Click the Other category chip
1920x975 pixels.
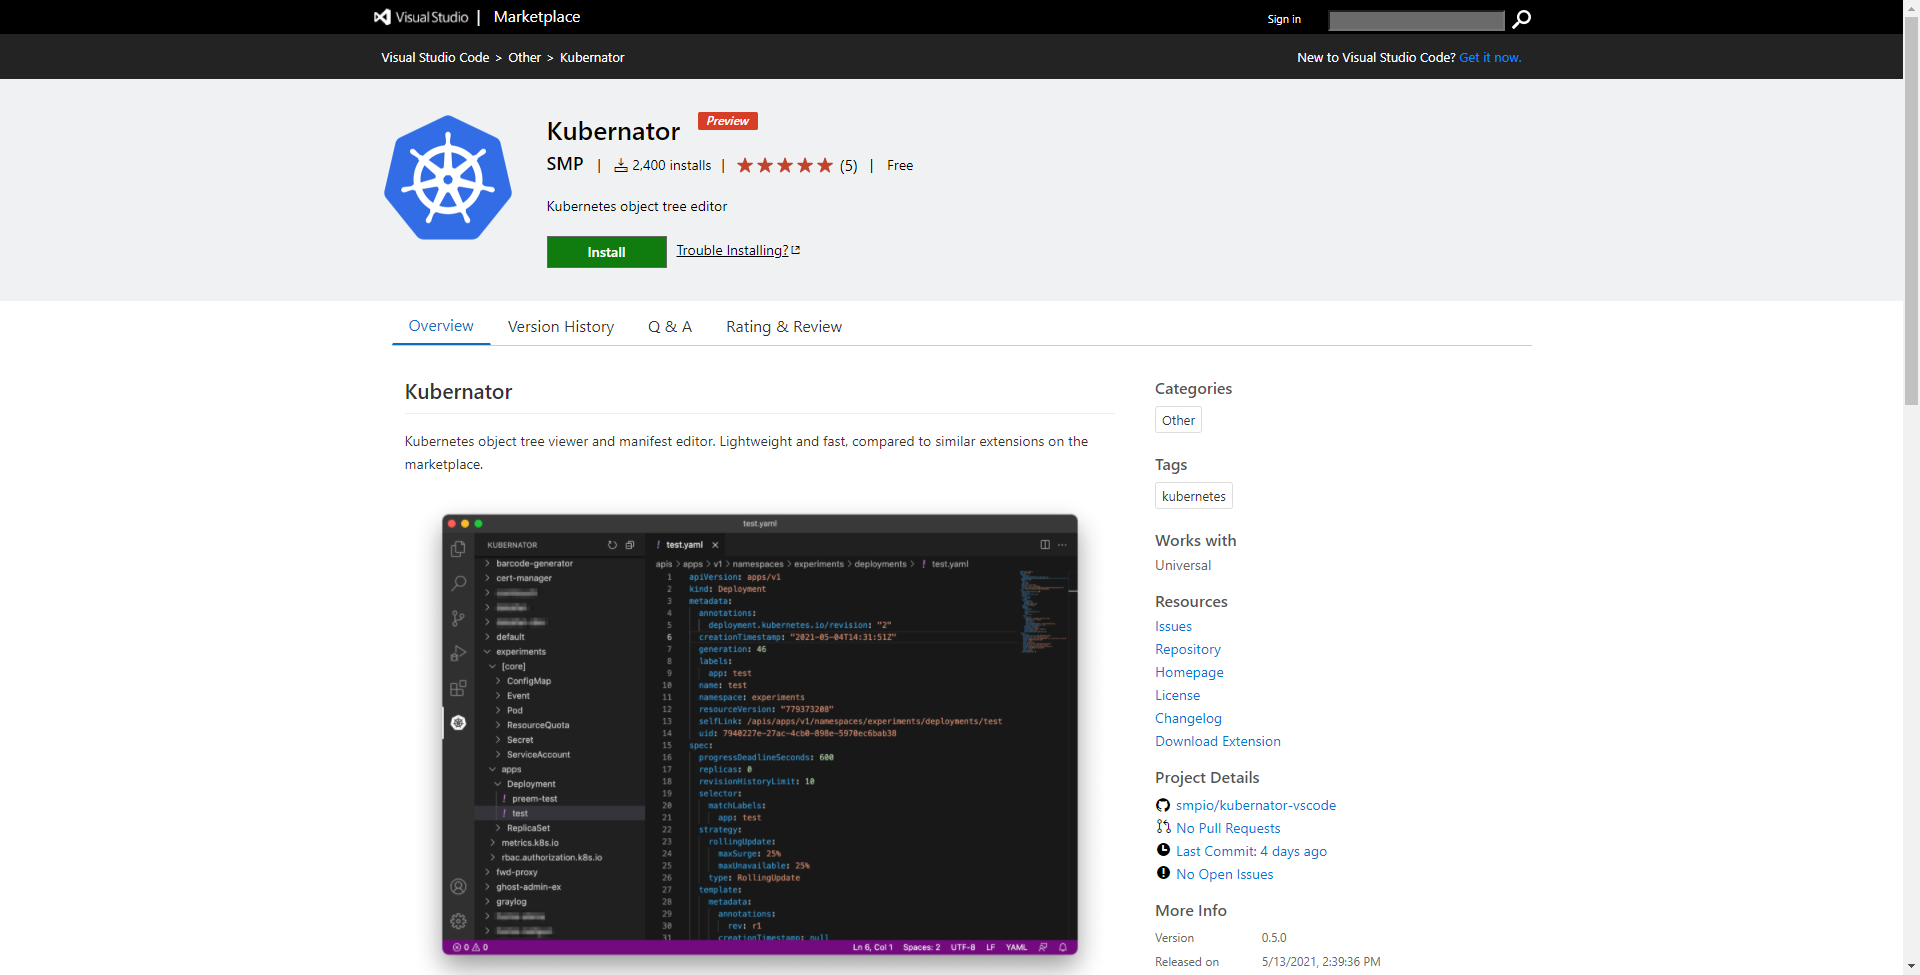click(x=1178, y=420)
